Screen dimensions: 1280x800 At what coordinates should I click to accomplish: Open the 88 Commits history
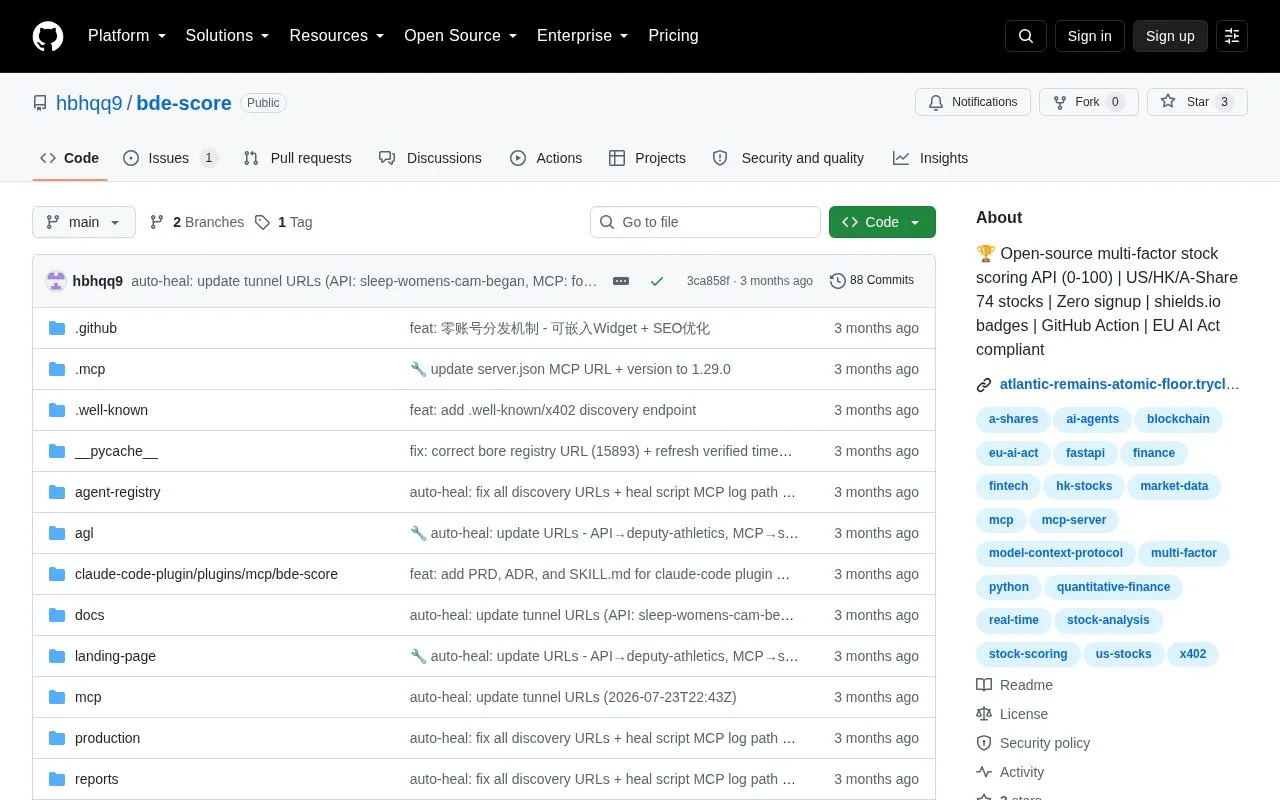872,281
